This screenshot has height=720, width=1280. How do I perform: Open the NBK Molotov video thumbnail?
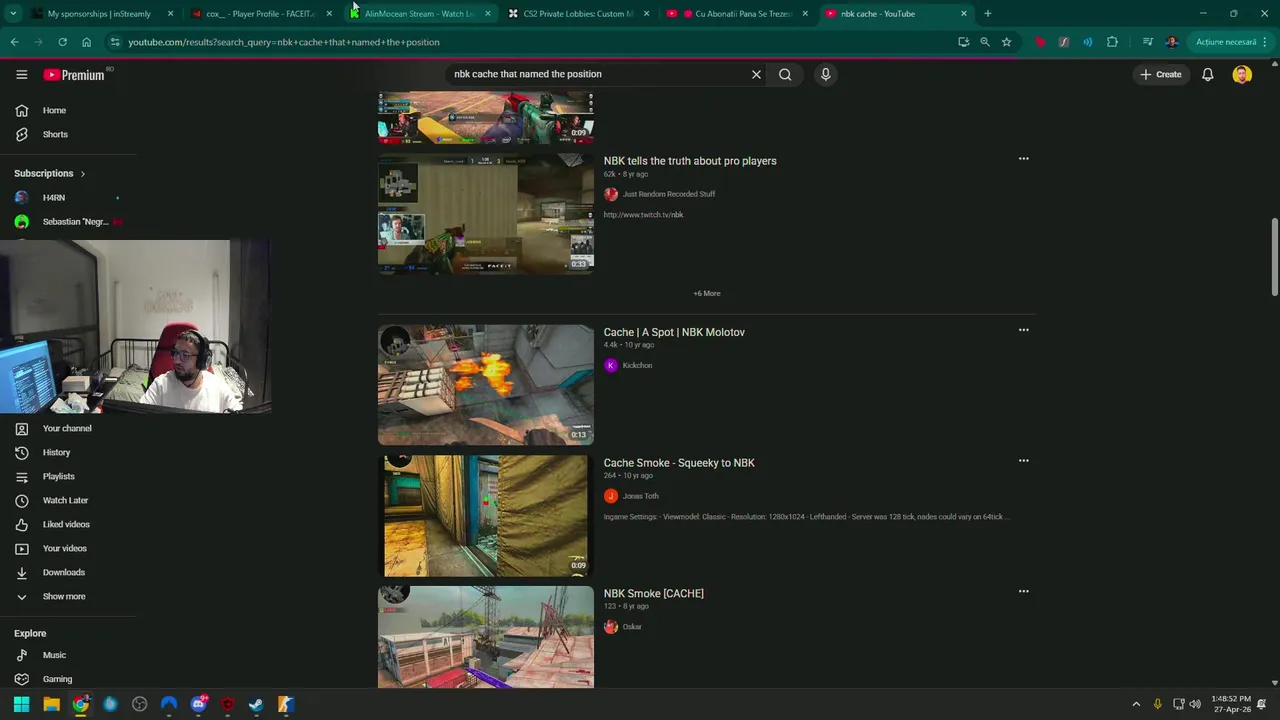(x=485, y=384)
